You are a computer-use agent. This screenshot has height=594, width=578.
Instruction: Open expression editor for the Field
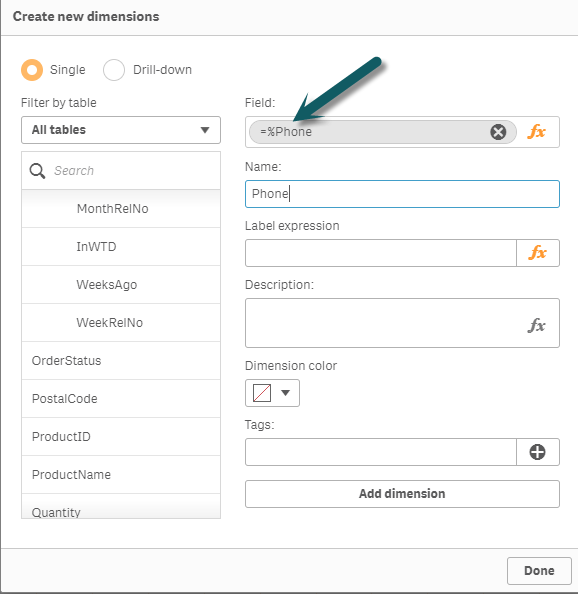tap(537, 132)
